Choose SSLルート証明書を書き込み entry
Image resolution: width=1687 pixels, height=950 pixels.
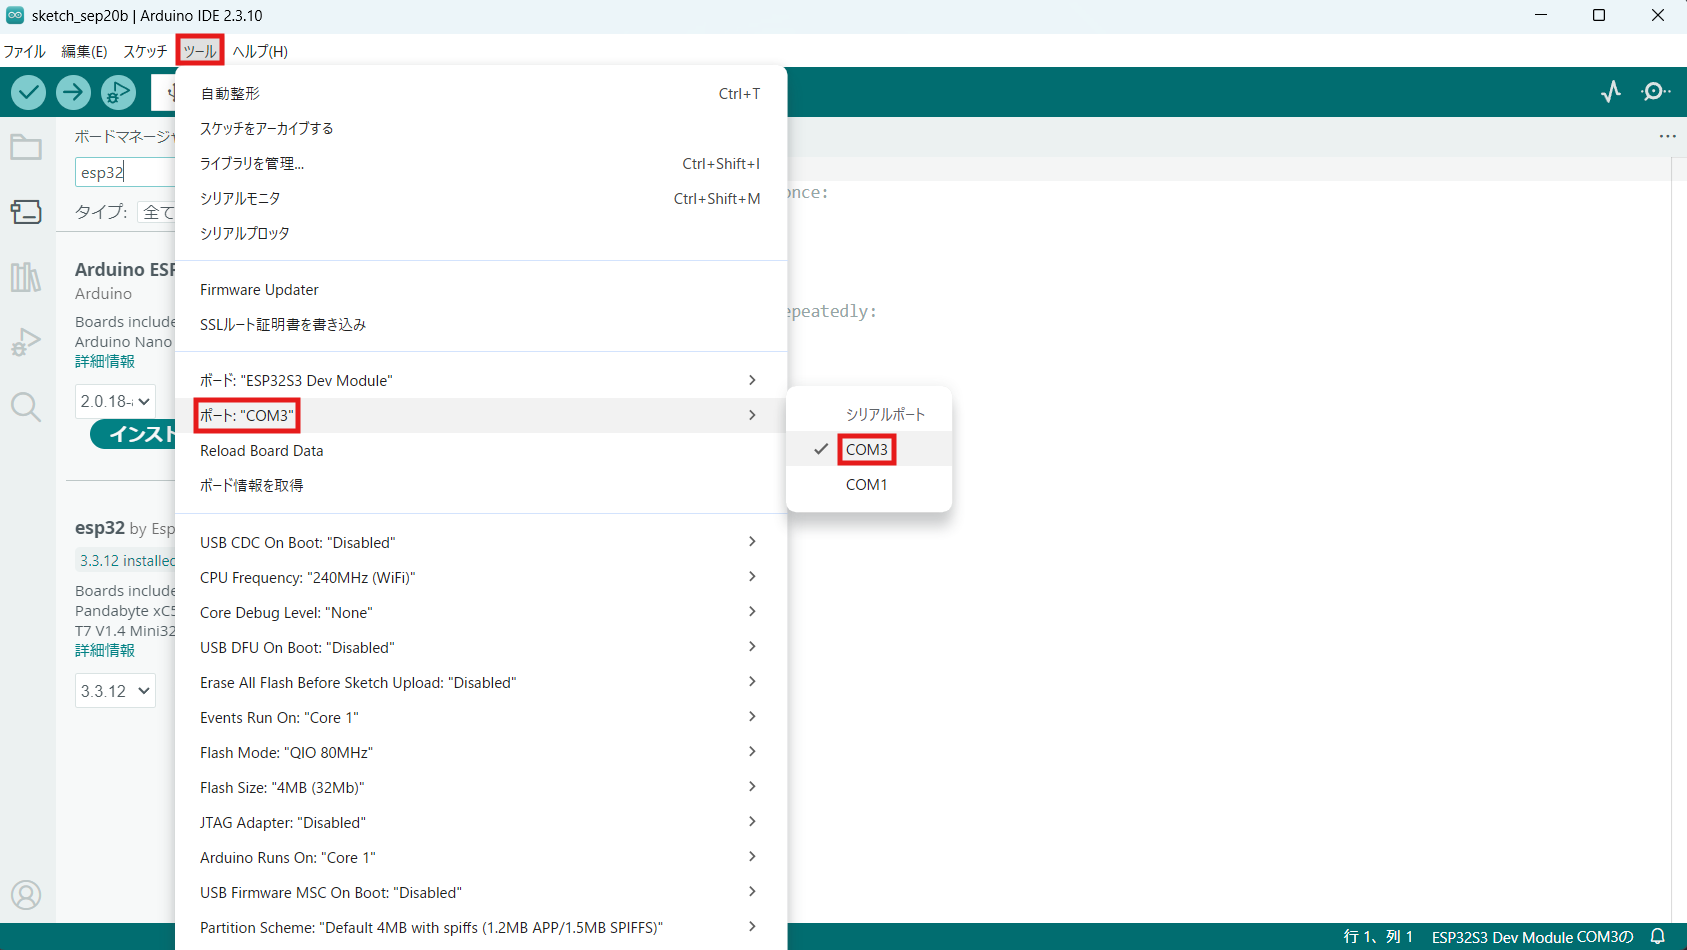pyautogui.click(x=481, y=324)
